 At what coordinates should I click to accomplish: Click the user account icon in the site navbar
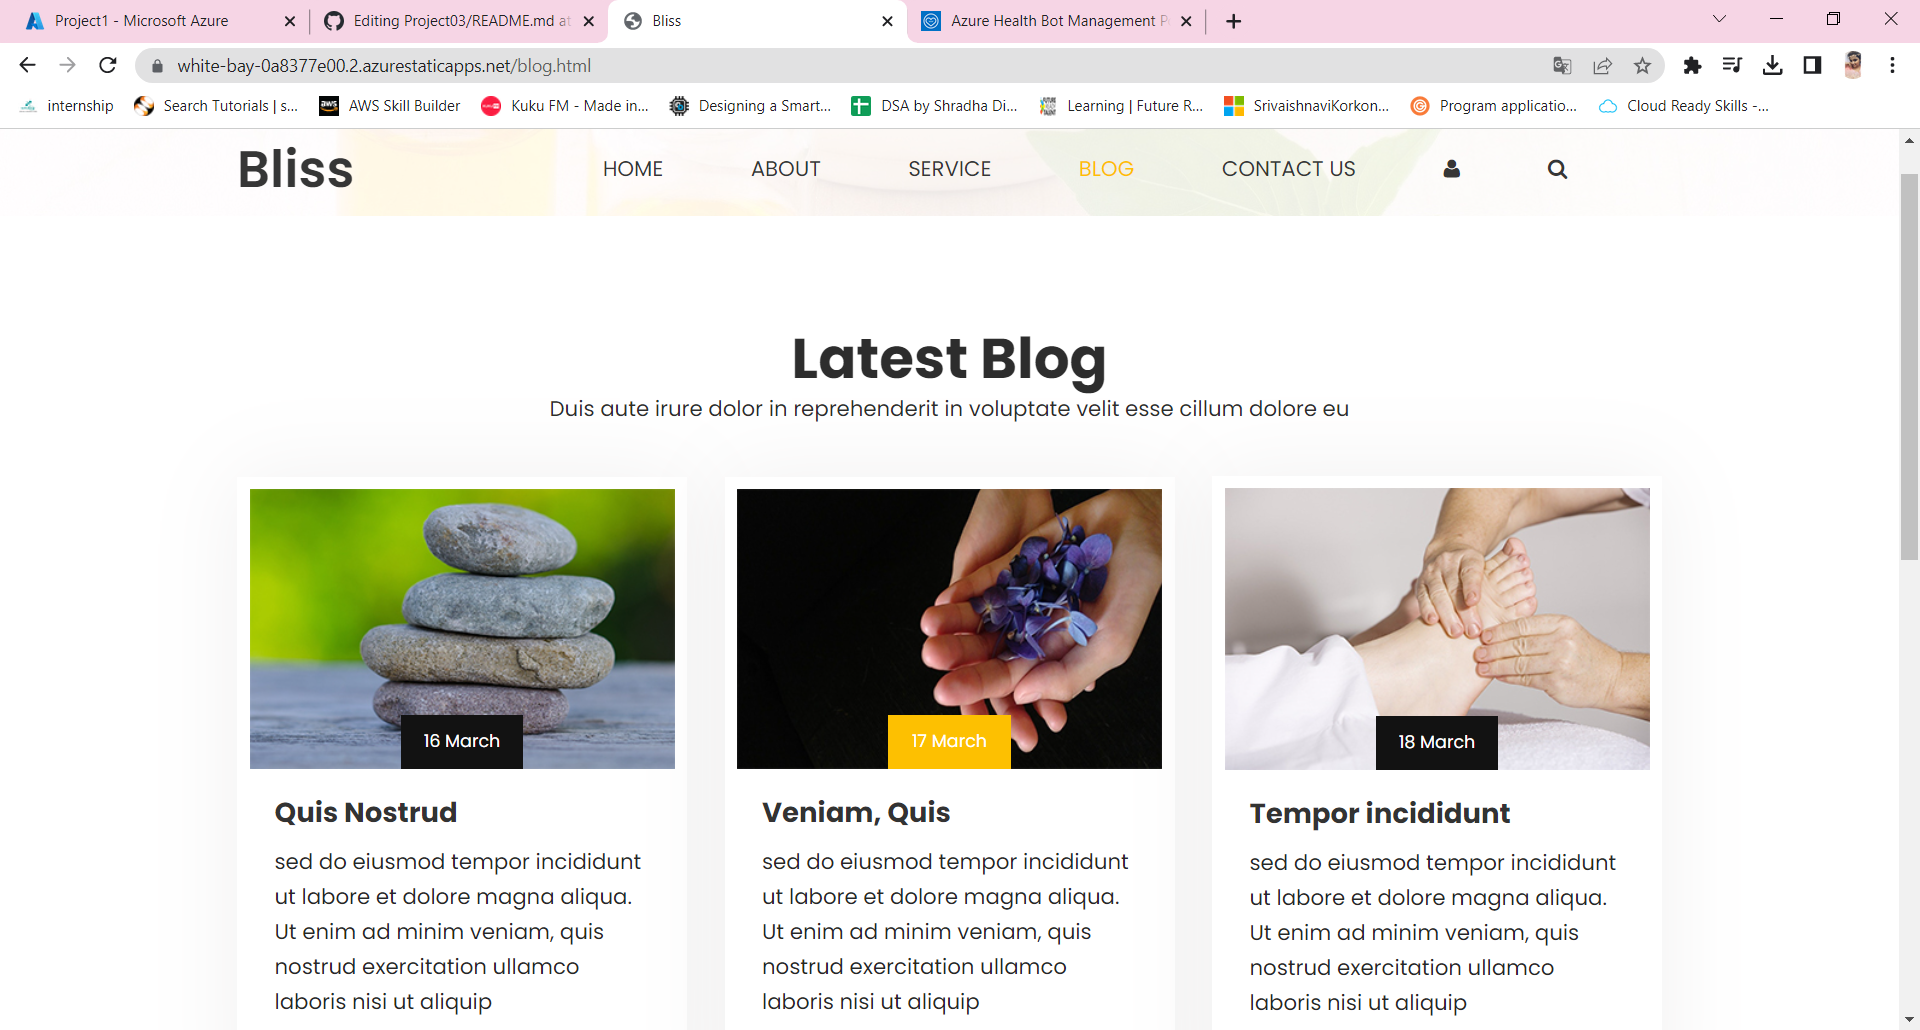click(x=1451, y=169)
